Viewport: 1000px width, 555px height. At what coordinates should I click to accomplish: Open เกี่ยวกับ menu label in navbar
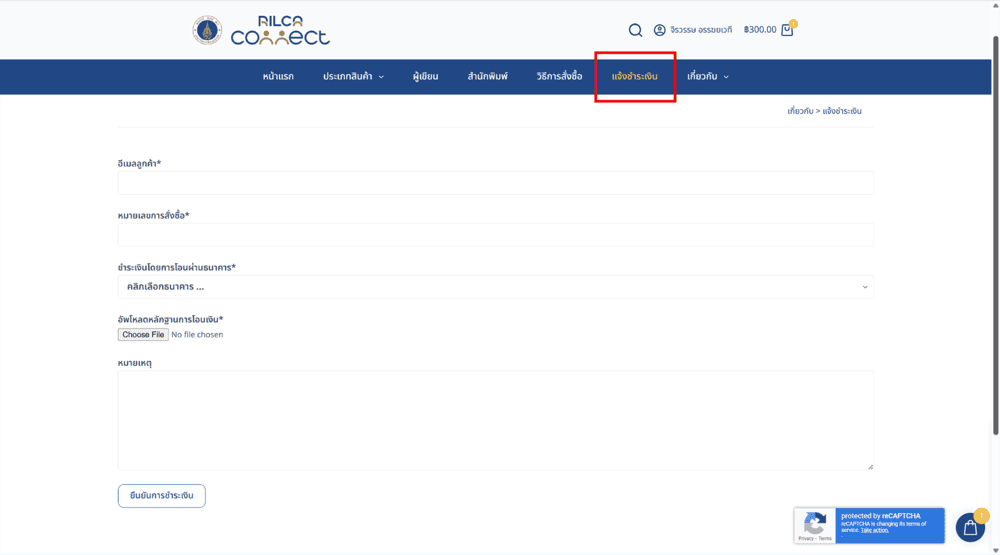pos(702,77)
